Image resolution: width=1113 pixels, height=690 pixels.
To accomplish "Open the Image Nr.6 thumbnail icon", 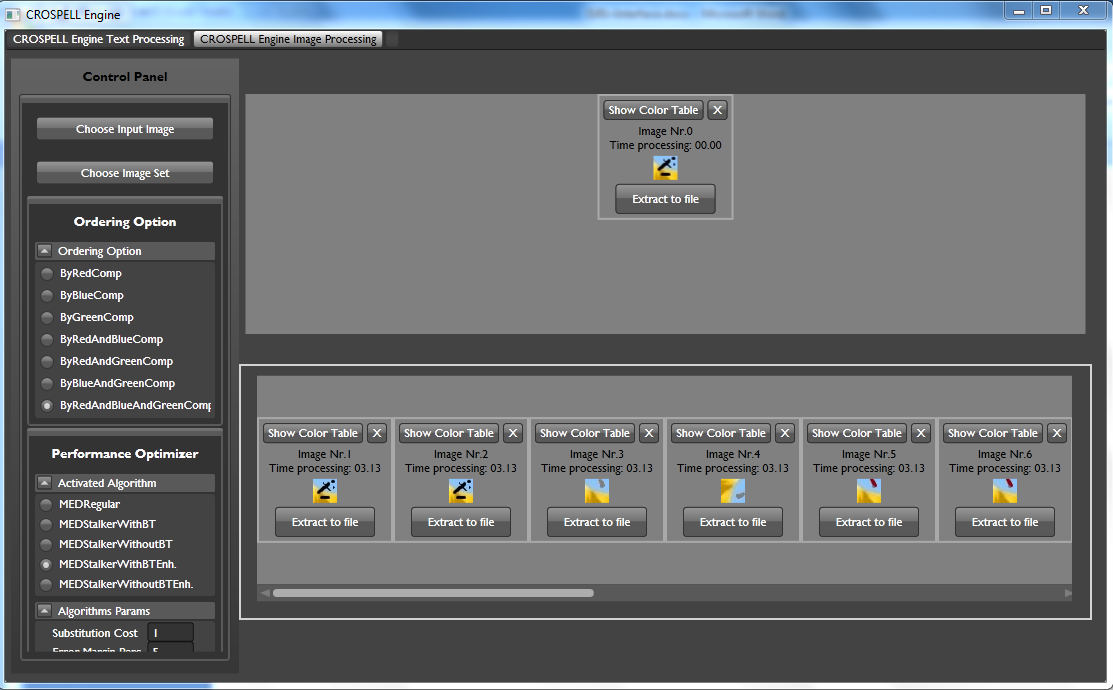I will [x=1005, y=491].
